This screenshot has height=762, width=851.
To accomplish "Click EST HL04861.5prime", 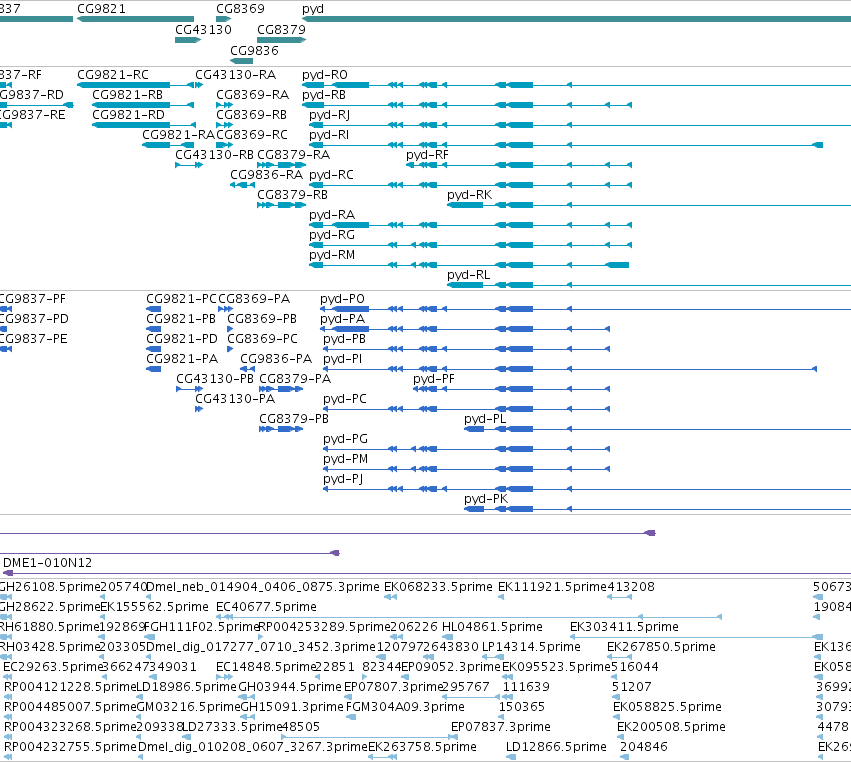I will click(x=492, y=627).
